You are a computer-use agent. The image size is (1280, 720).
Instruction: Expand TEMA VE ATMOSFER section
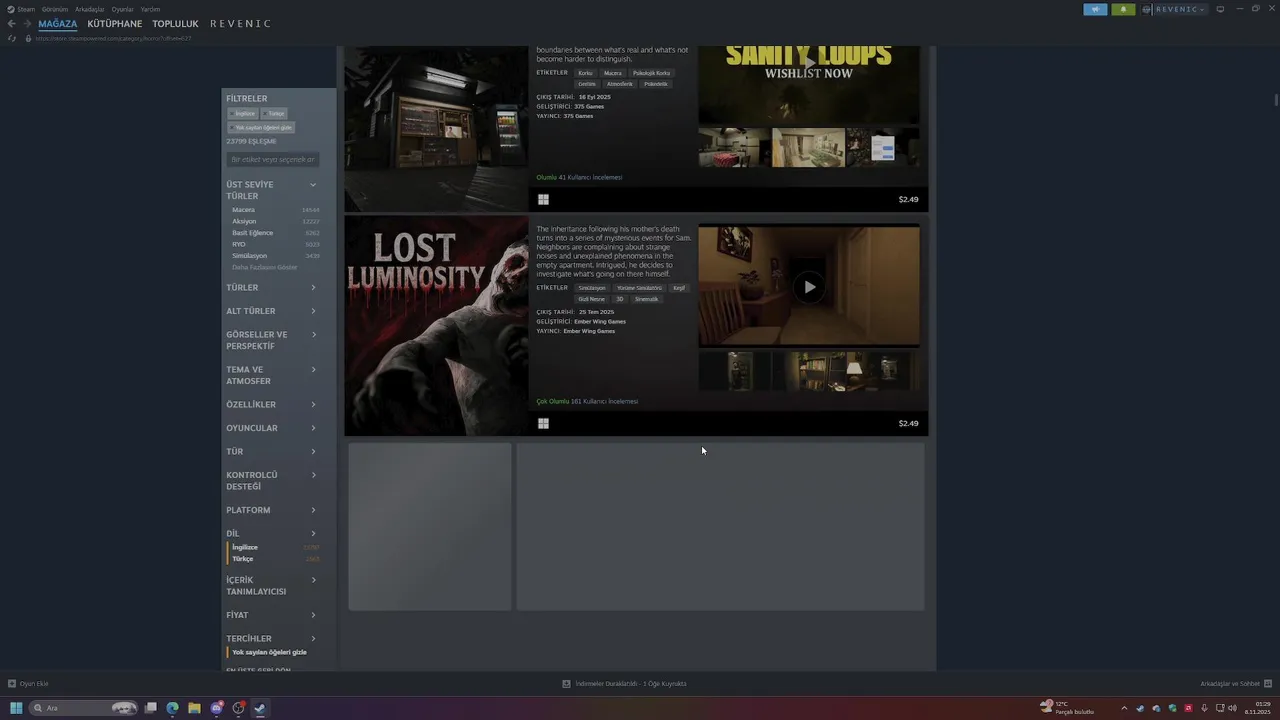coord(271,375)
